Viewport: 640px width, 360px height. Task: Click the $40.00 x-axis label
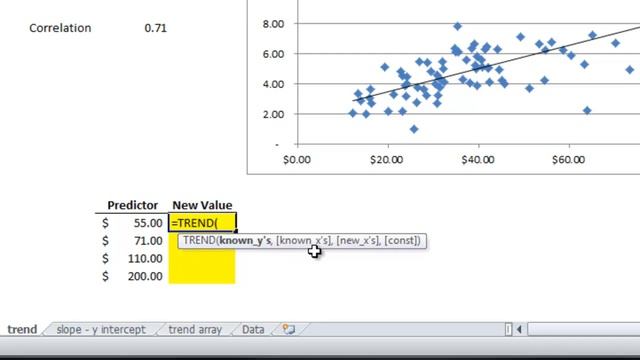[478, 160]
